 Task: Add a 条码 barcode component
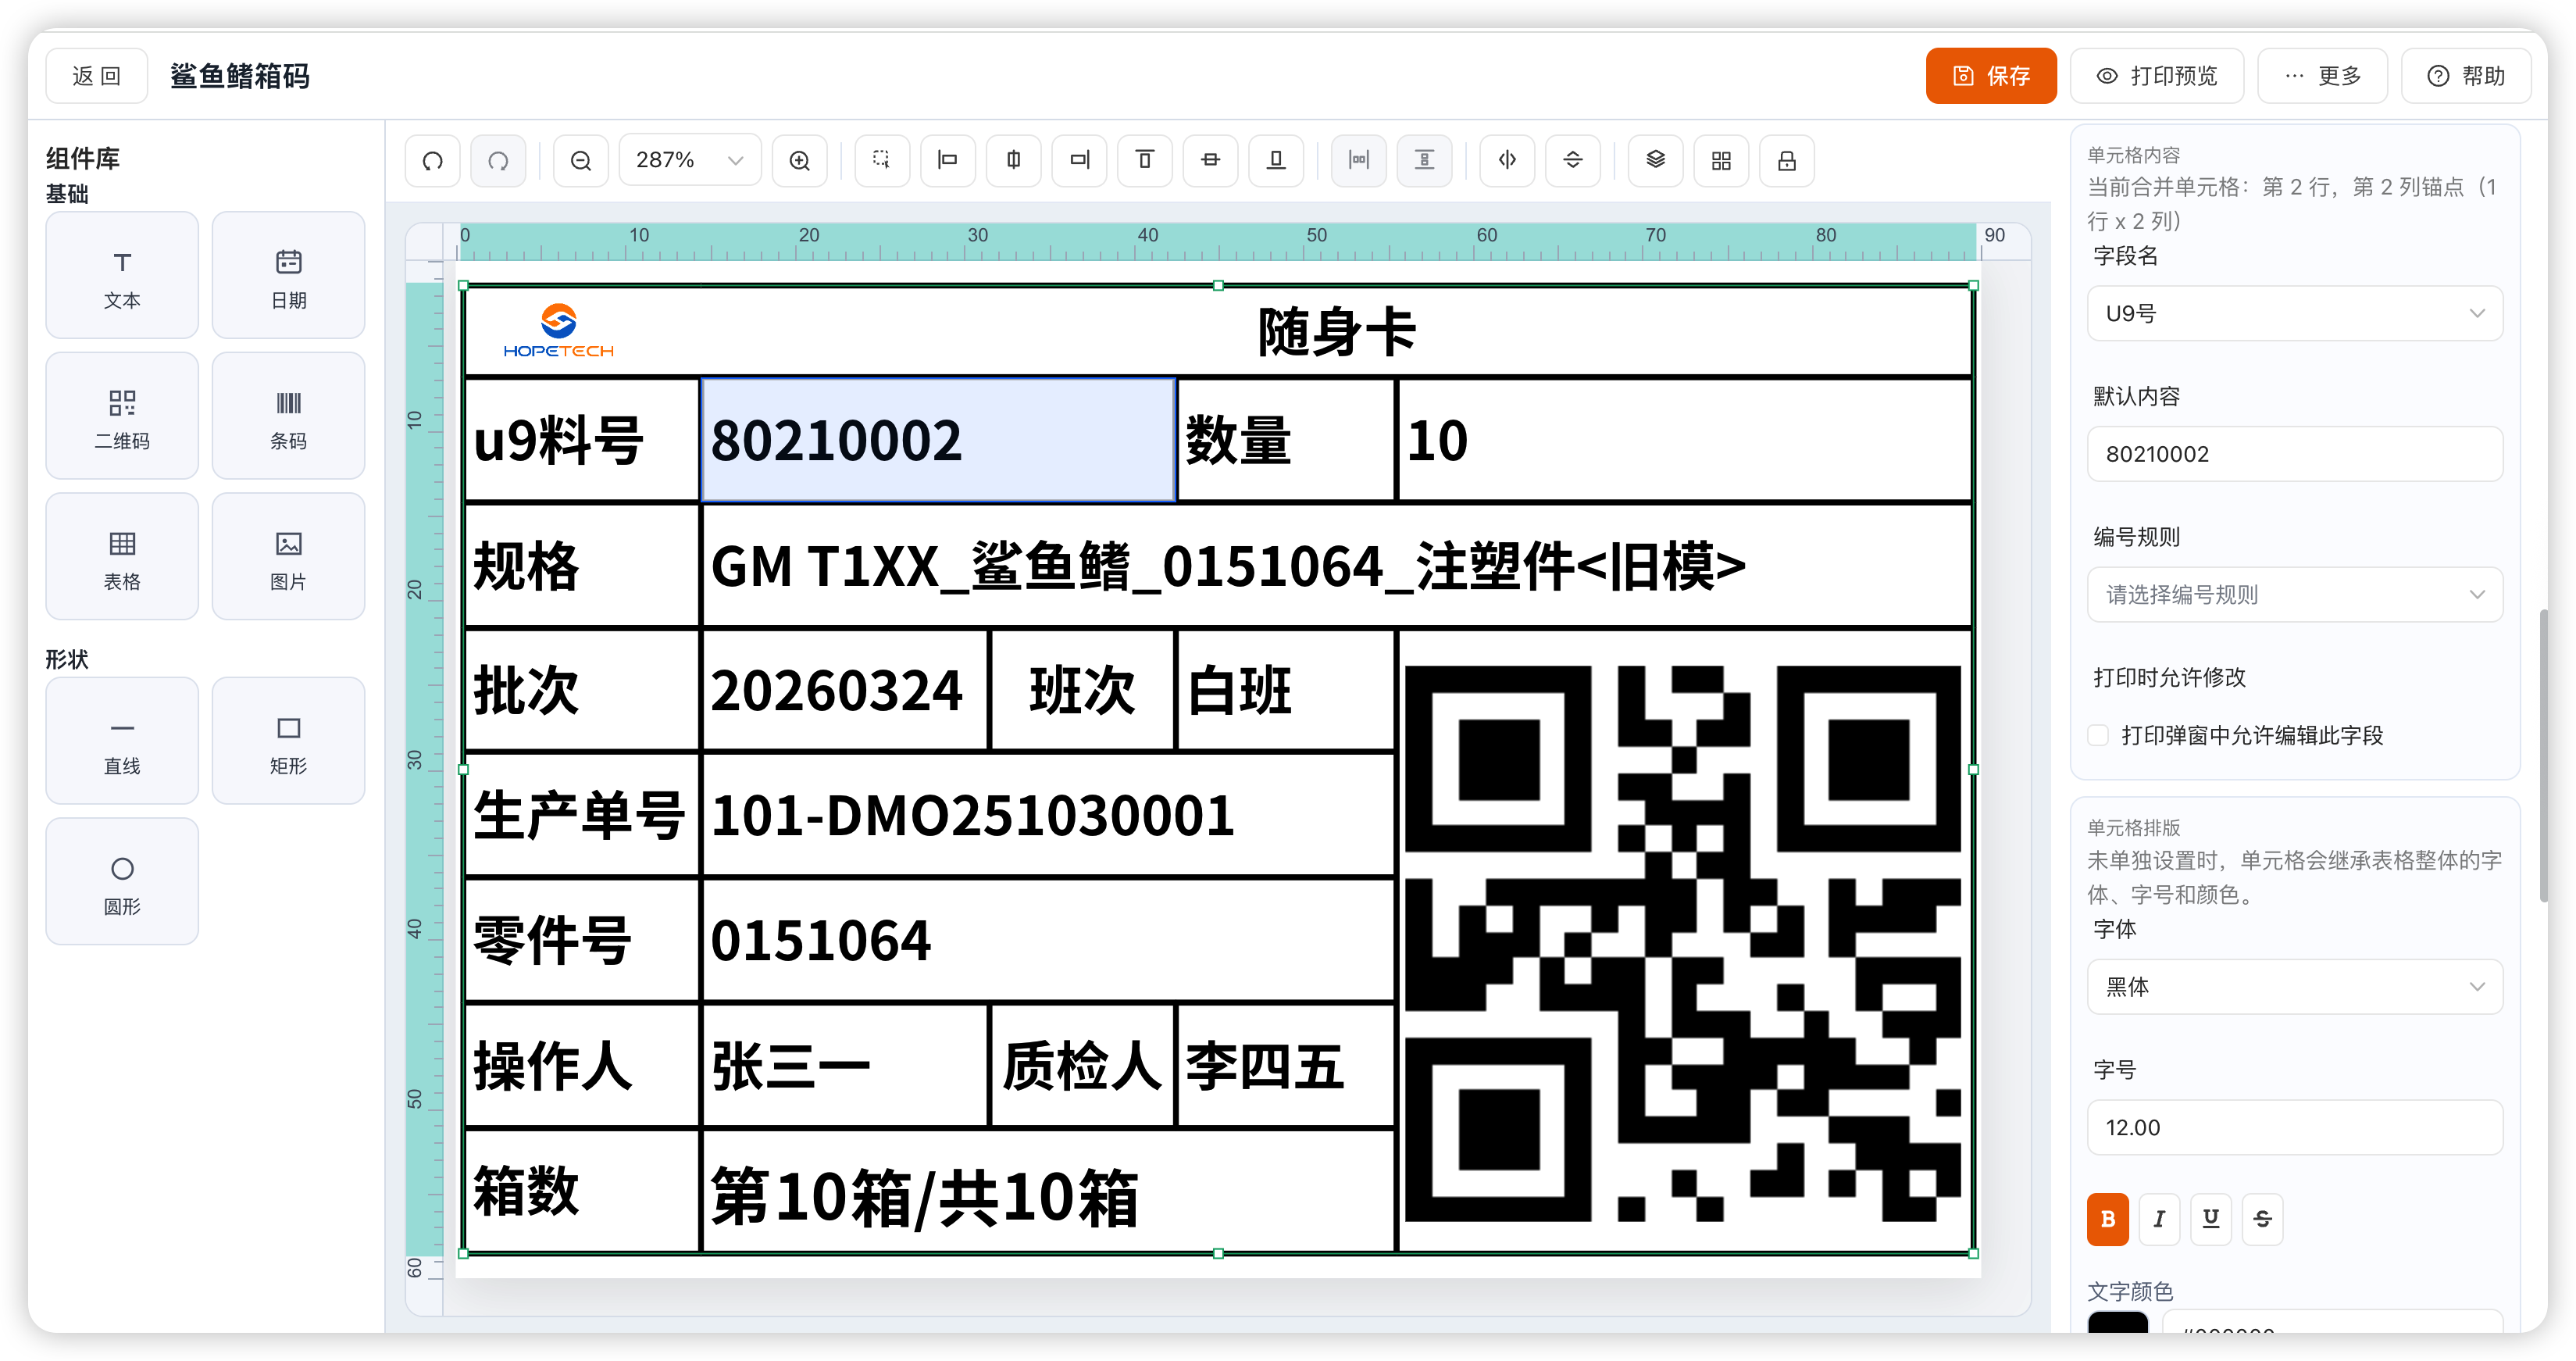click(288, 416)
